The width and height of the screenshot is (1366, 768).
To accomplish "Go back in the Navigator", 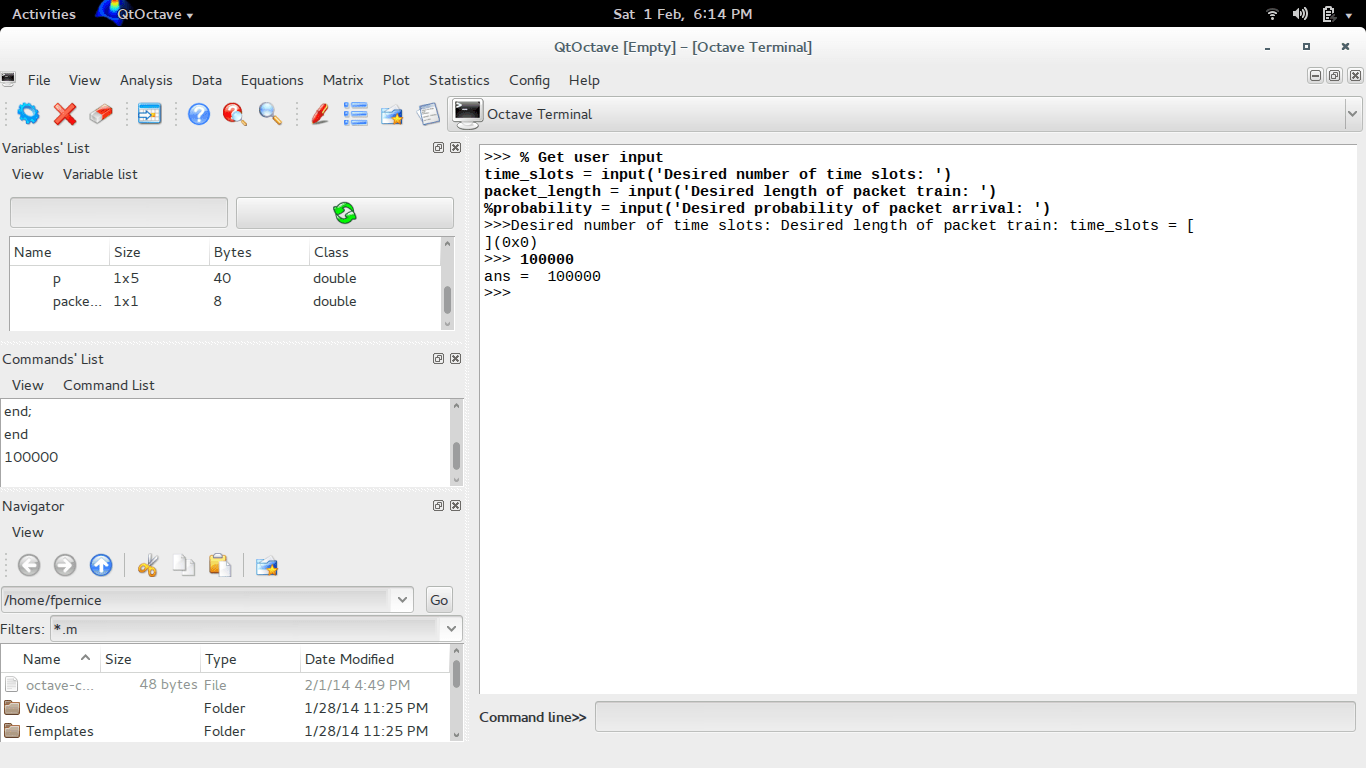I will tap(29, 565).
